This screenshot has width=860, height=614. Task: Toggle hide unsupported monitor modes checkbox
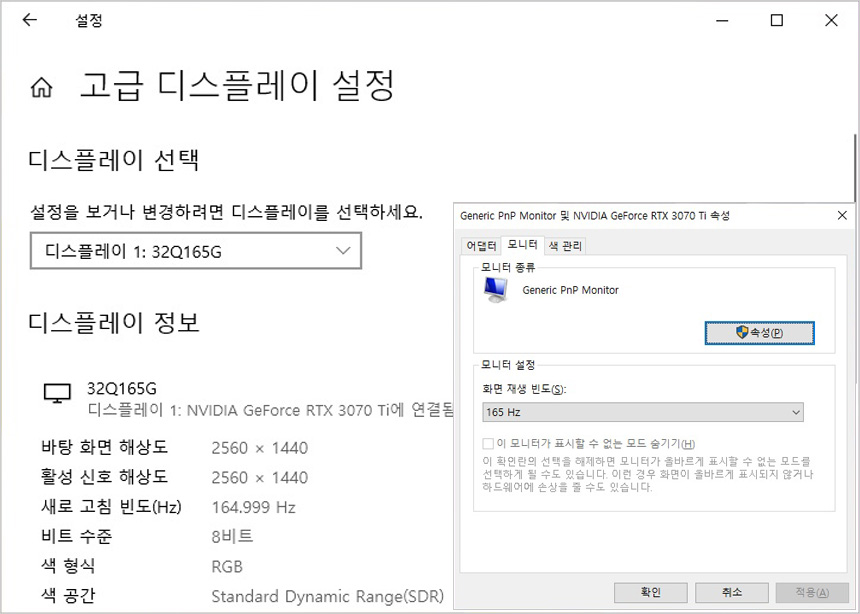488,443
